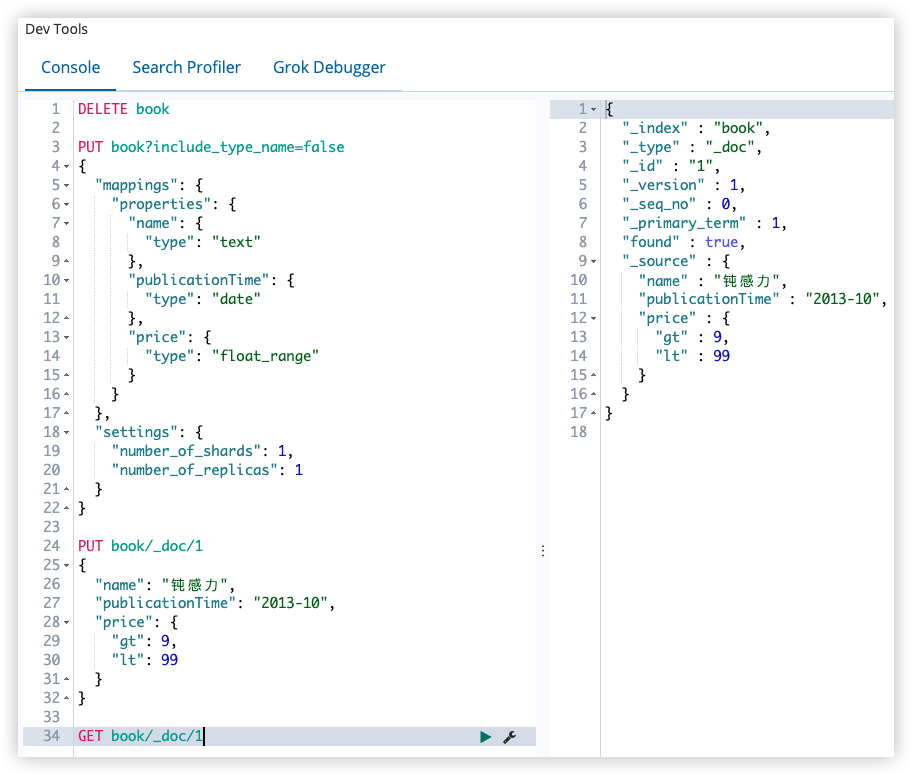The width and height of the screenshot is (912, 775).
Task: Click the GET book/_doc/1 request line
Action: [x=140, y=737]
